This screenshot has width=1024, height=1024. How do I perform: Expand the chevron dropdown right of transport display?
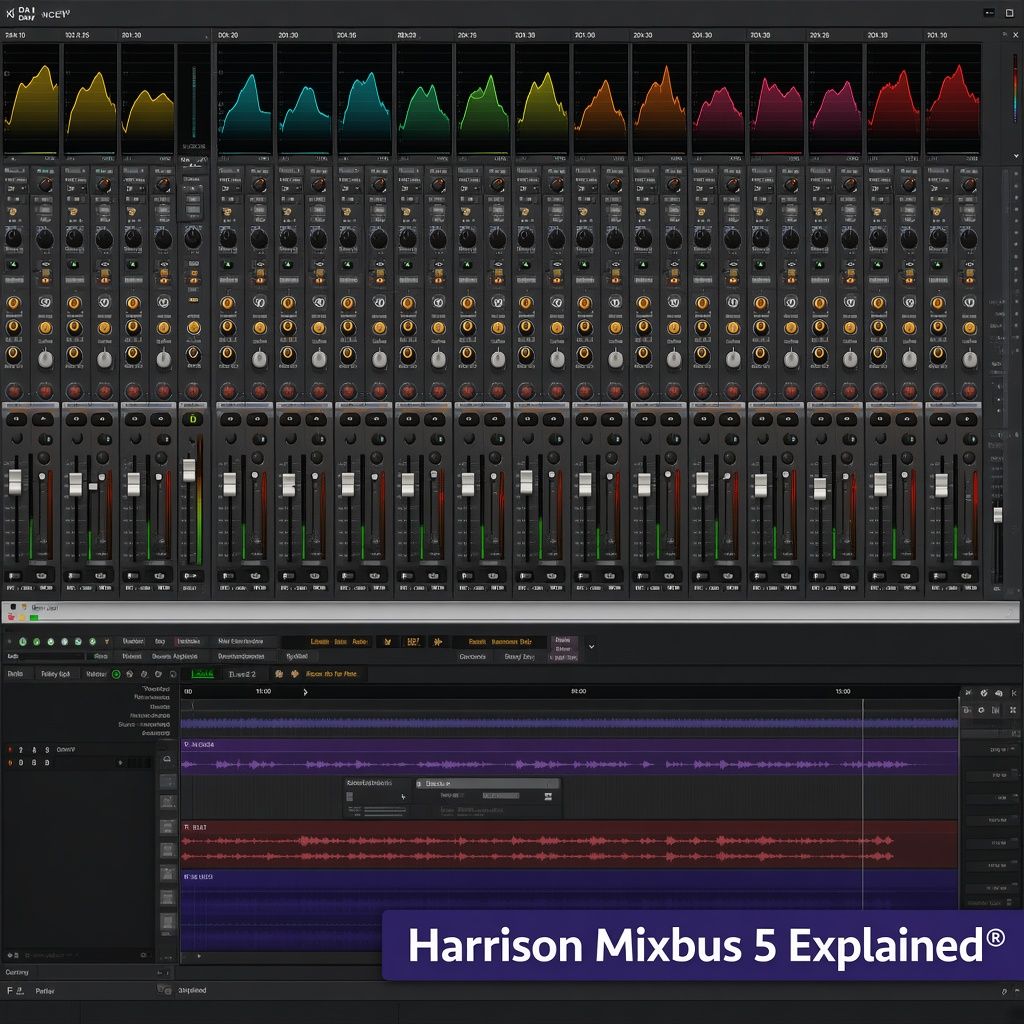pyautogui.click(x=592, y=647)
